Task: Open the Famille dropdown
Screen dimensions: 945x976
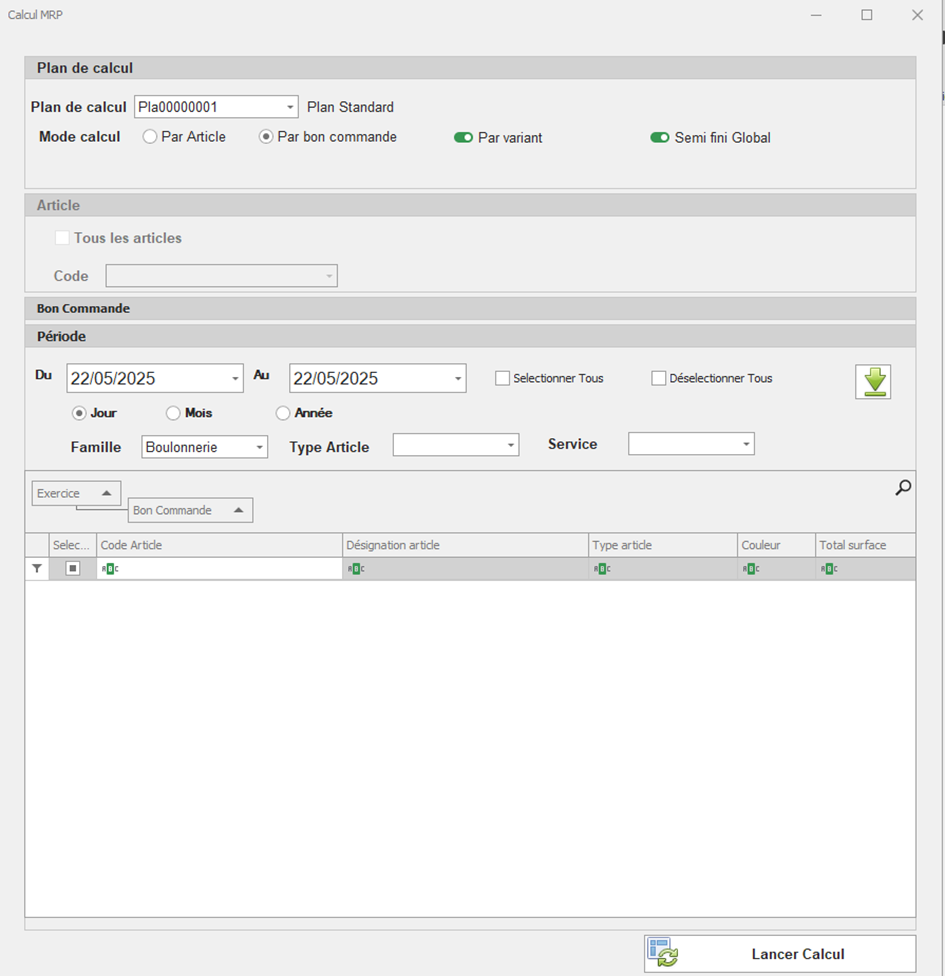Action: (260, 447)
